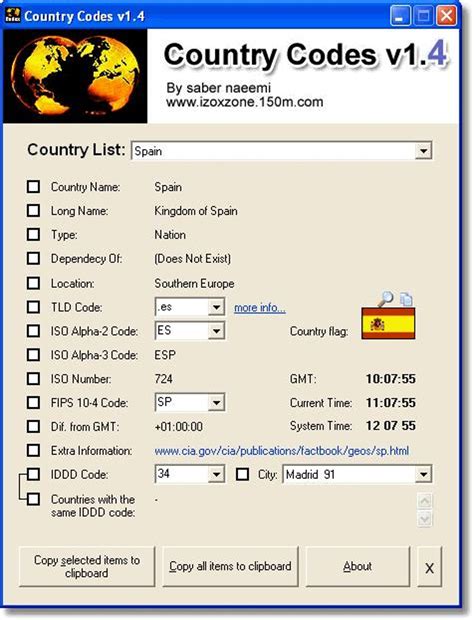Click the GMT time 10:07:55

pos(391,379)
